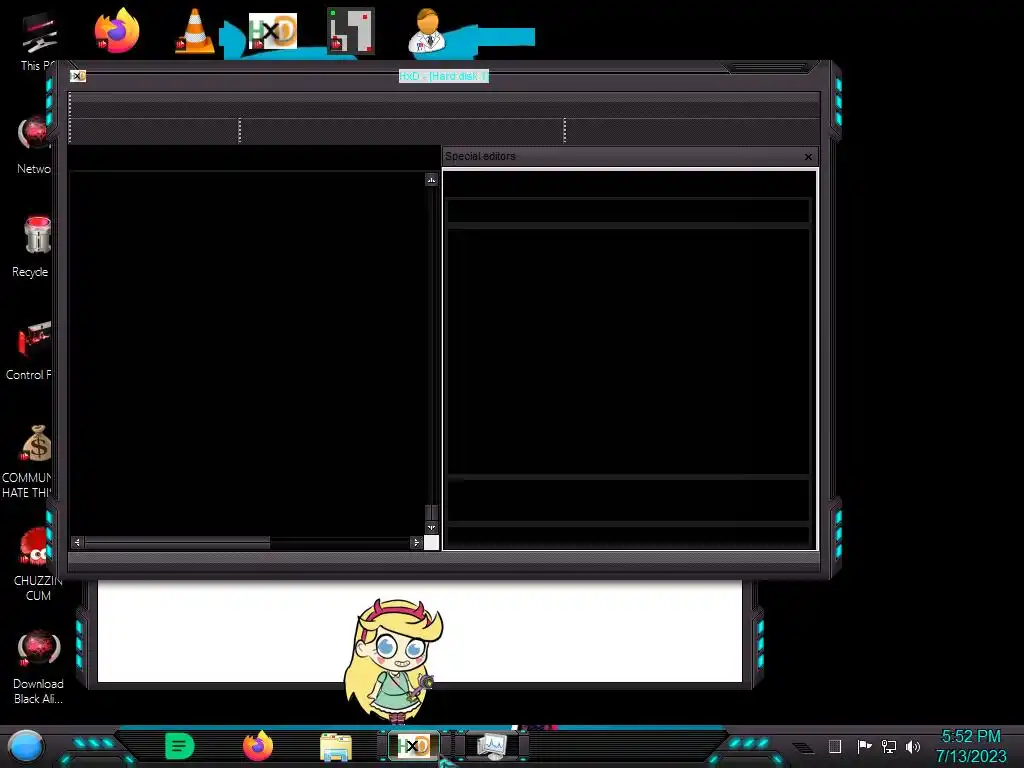Click the Star Butterfly desktop mascot
Viewport: 1024px width, 768px height.
click(394, 661)
